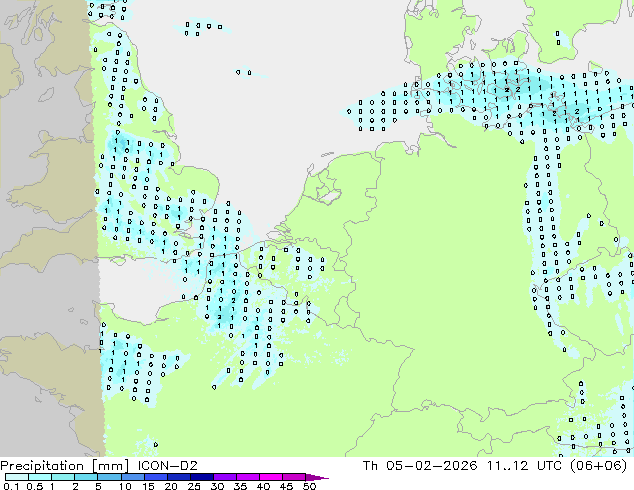The width and height of the screenshot is (634, 490).
Task: Select the 35–40 mm legend color swatch
Action: [x=247, y=477]
